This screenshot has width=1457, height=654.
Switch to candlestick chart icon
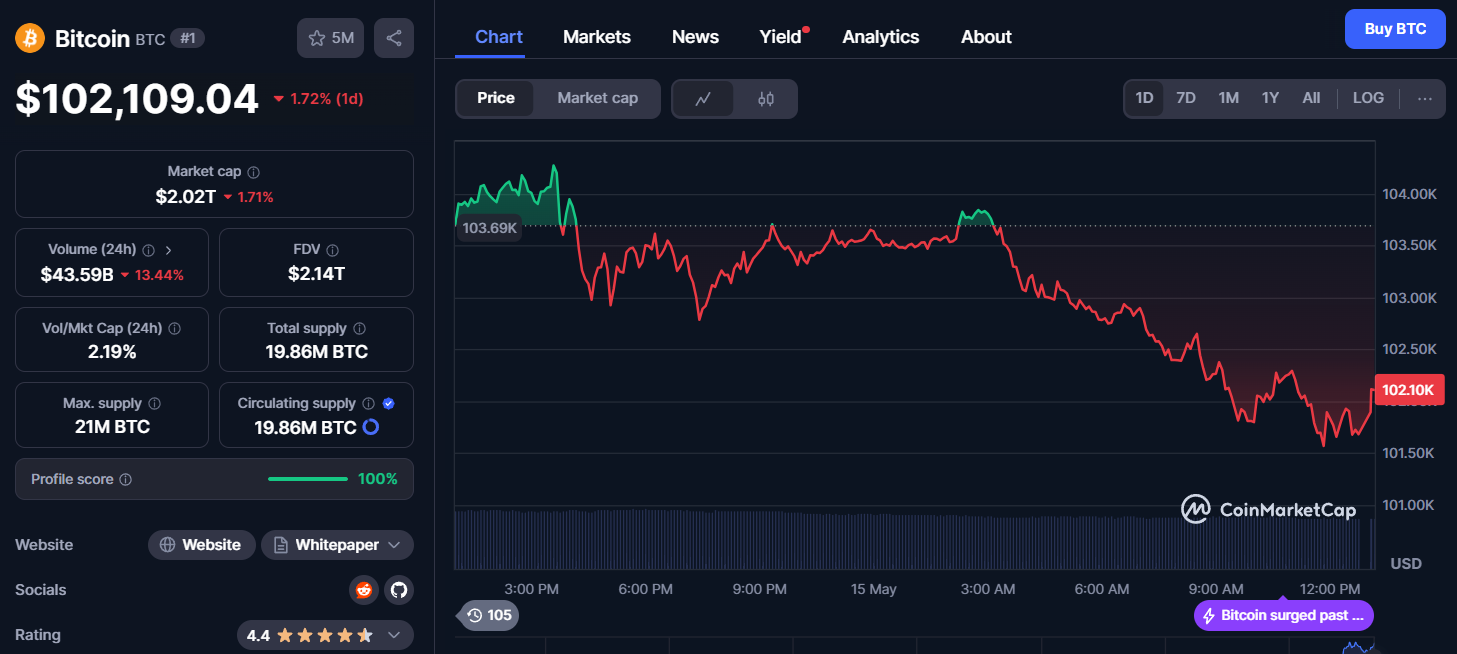(x=766, y=99)
